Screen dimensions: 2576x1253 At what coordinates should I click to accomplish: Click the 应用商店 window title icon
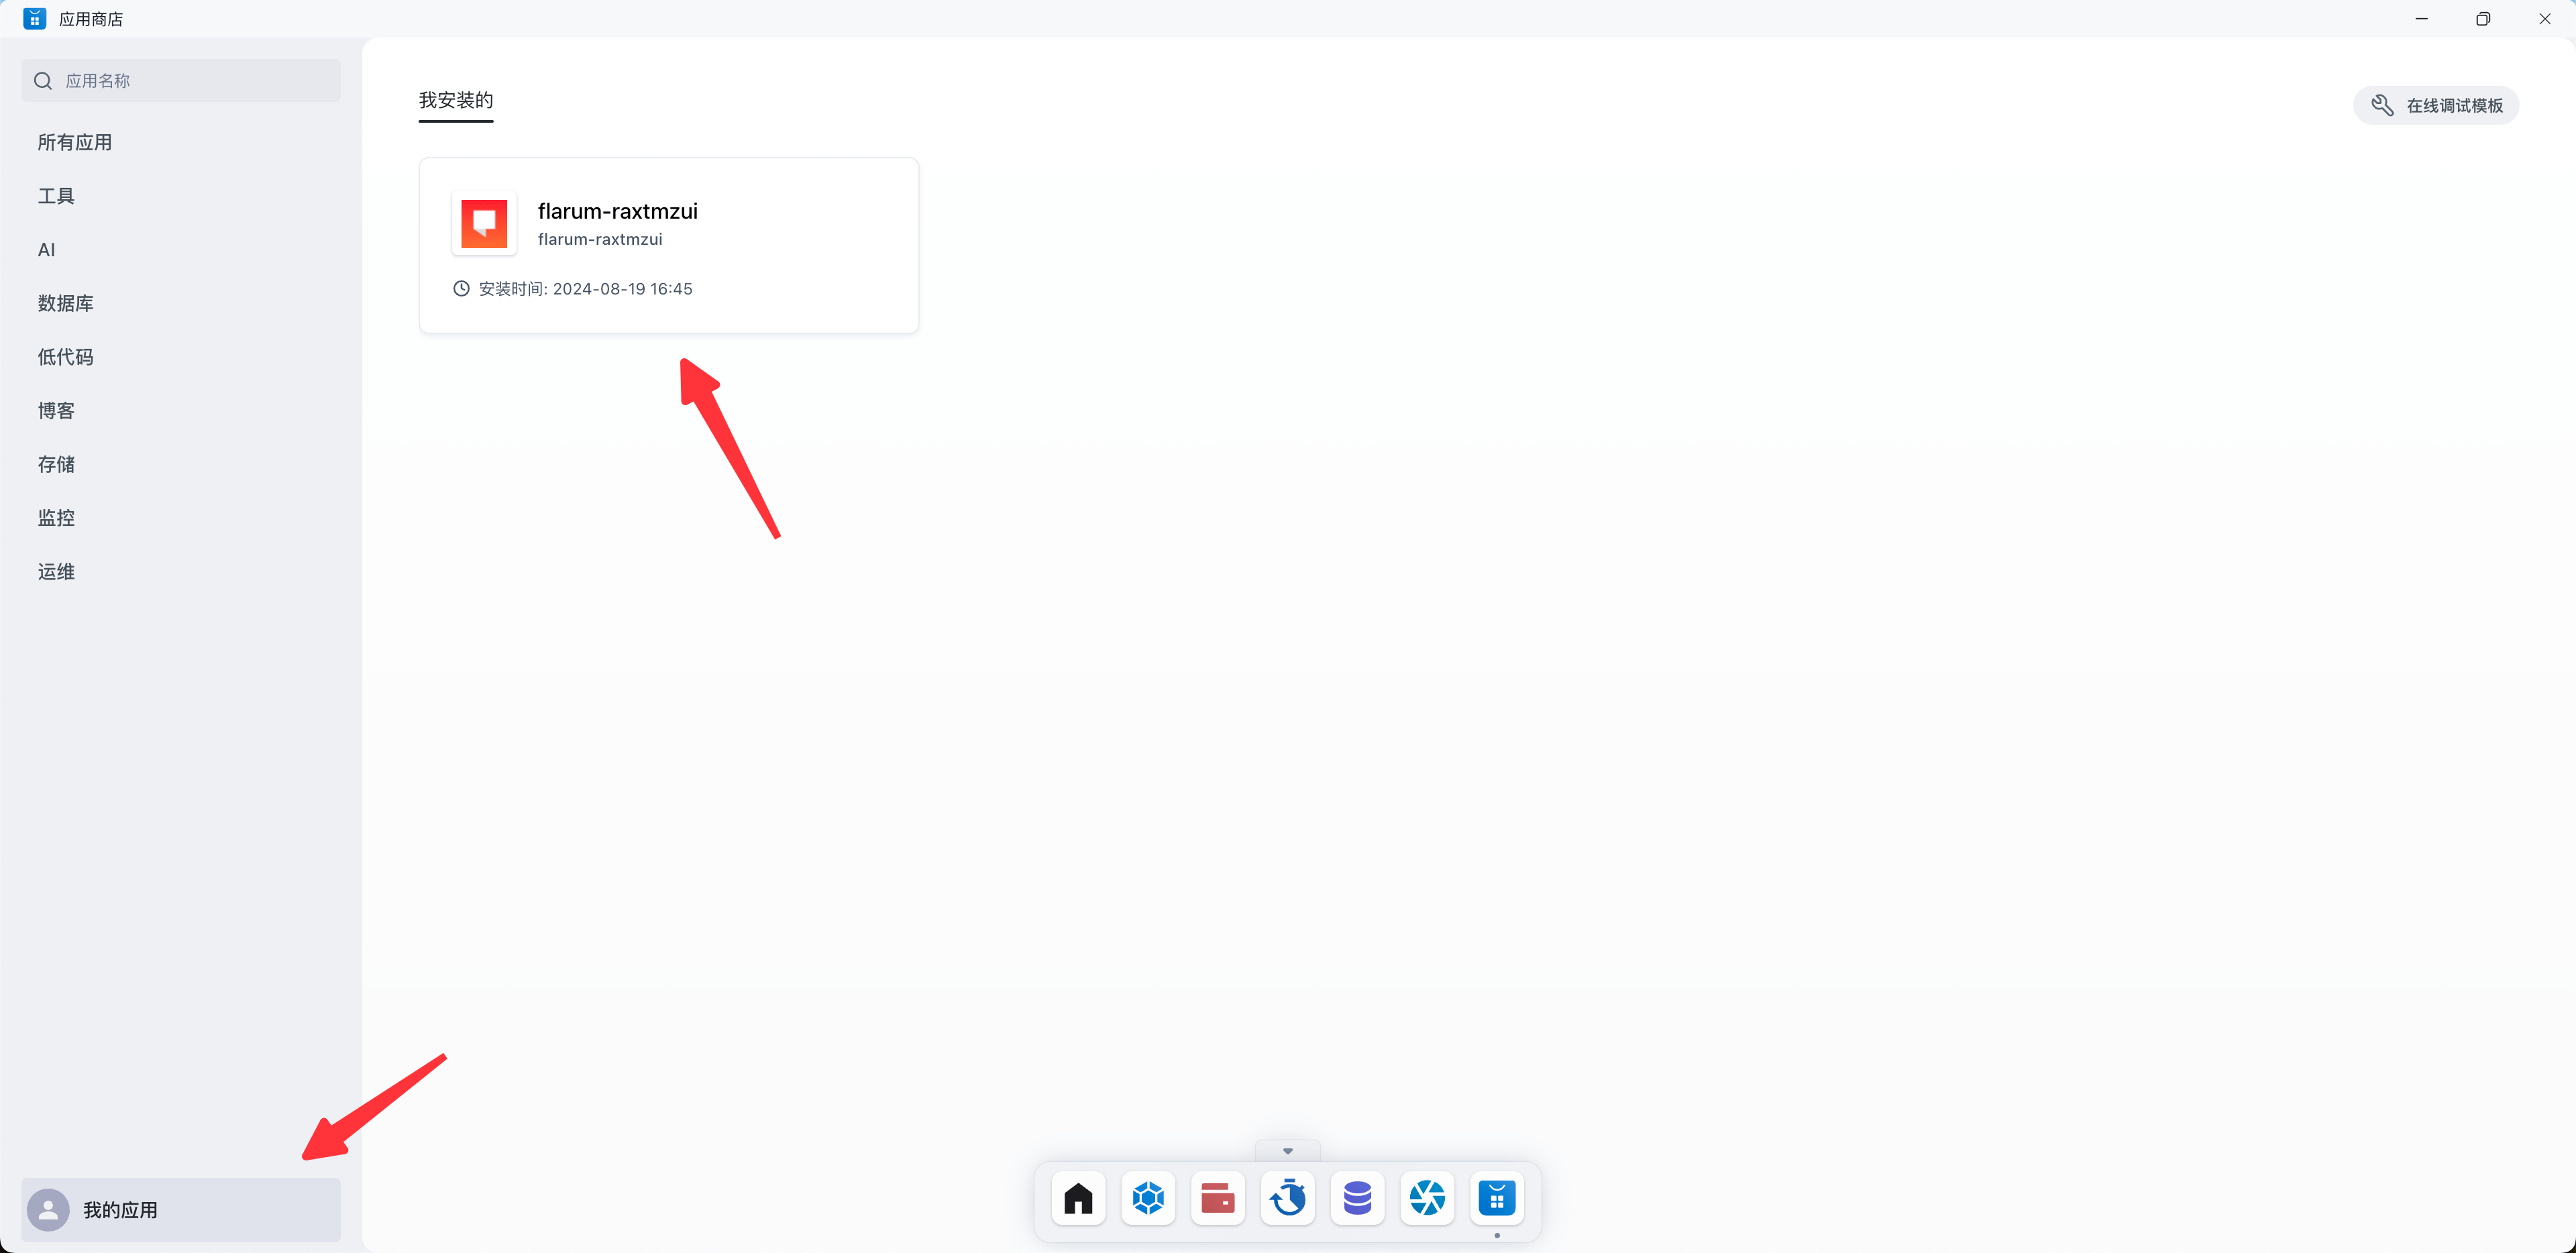click(35, 18)
